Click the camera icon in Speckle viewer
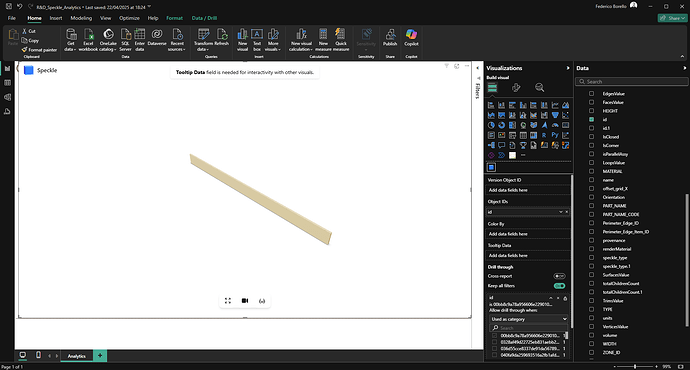 coord(245,301)
